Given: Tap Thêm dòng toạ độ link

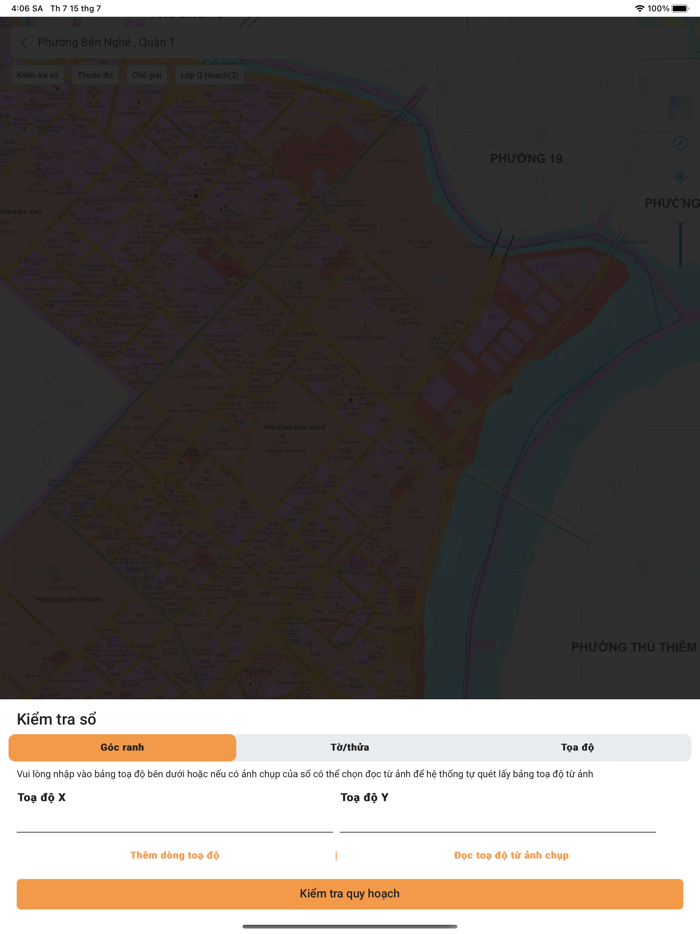Looking at the screenshot, I should click(175, 855).
